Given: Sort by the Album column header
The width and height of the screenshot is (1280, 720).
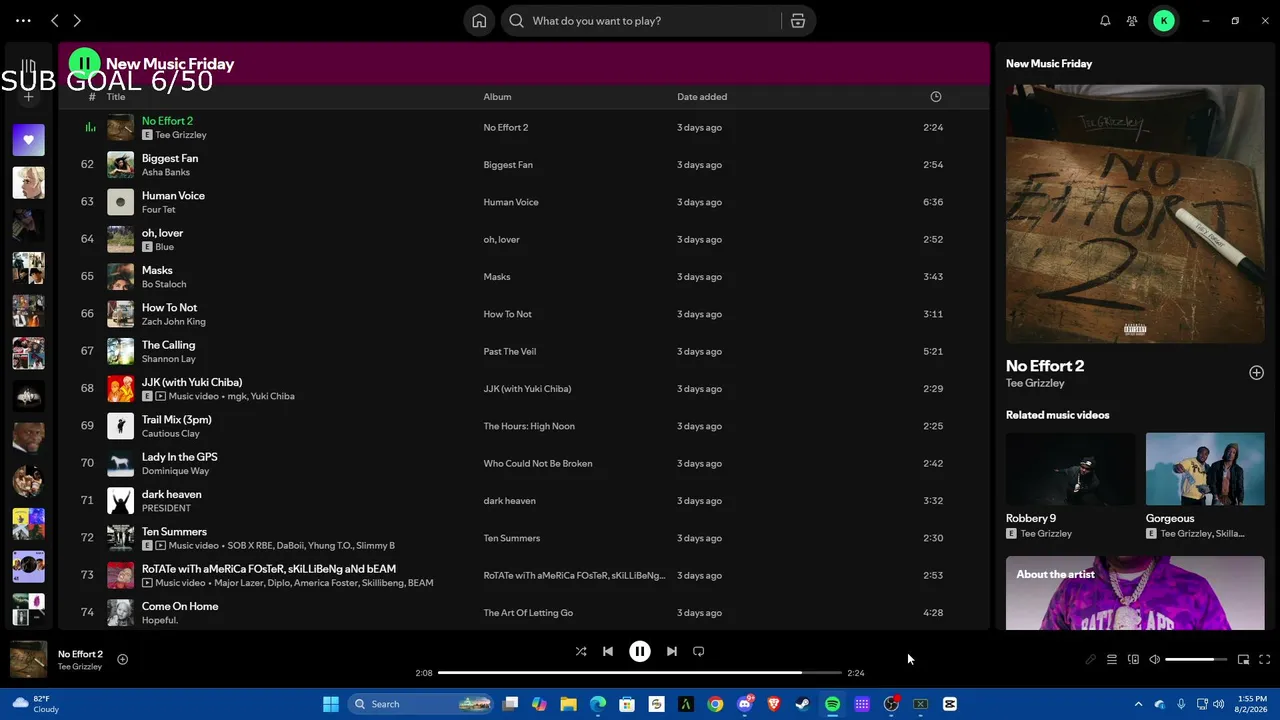Looking at the screenshot, I should coord(497,97).
